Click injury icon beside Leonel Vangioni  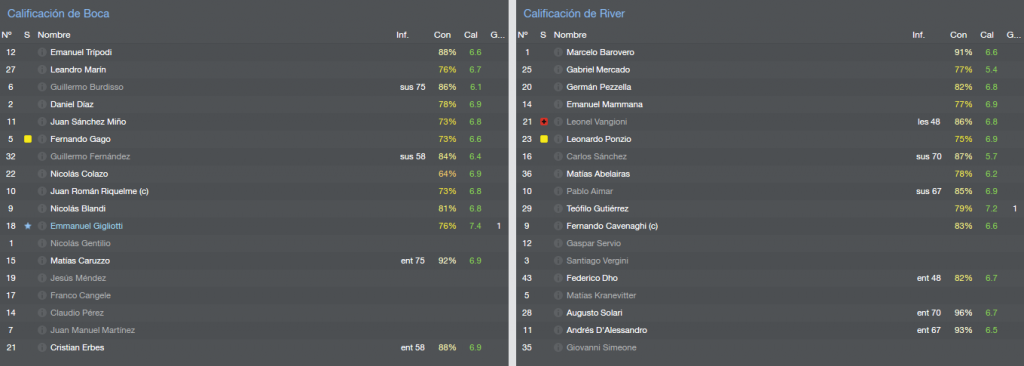(x=543, y=122)
